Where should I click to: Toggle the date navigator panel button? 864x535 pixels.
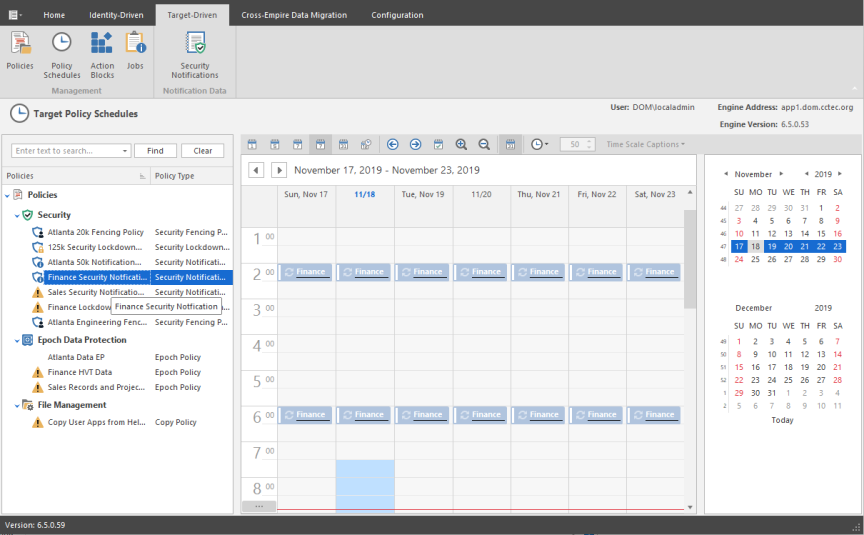(510, 144)
